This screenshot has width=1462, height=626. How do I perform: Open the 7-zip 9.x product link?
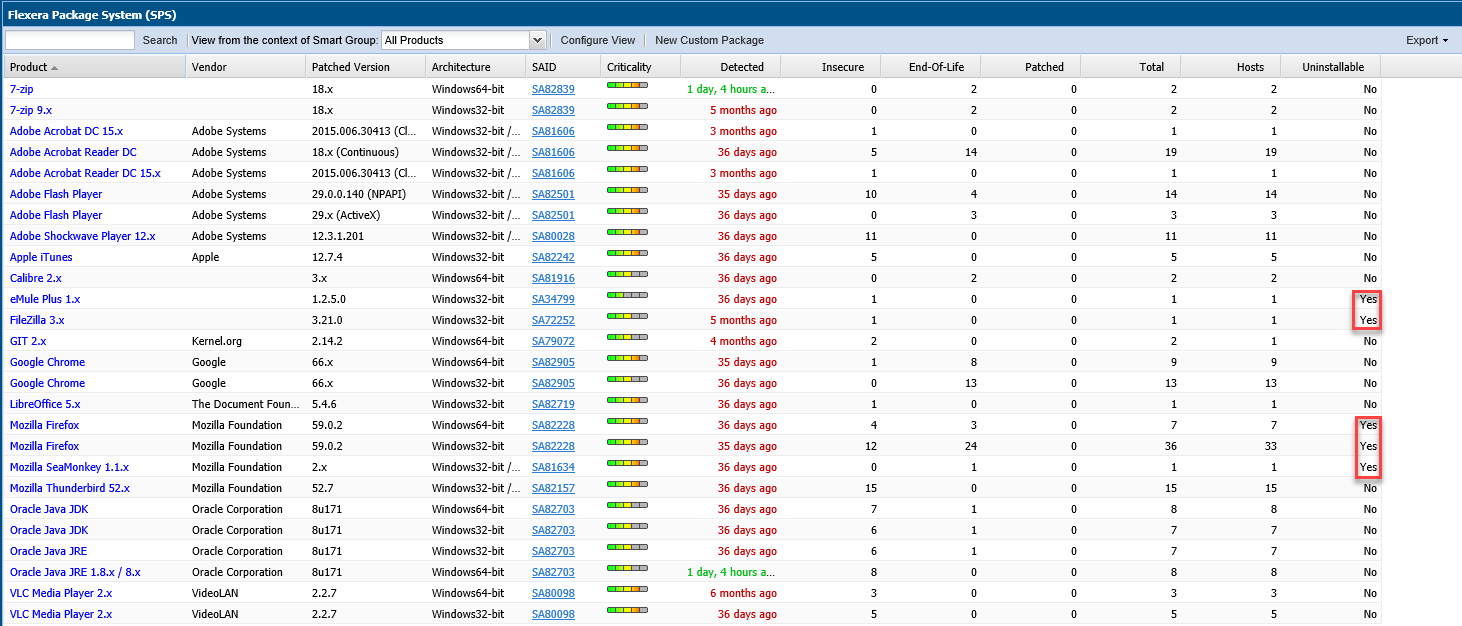(x=31, y=110)
